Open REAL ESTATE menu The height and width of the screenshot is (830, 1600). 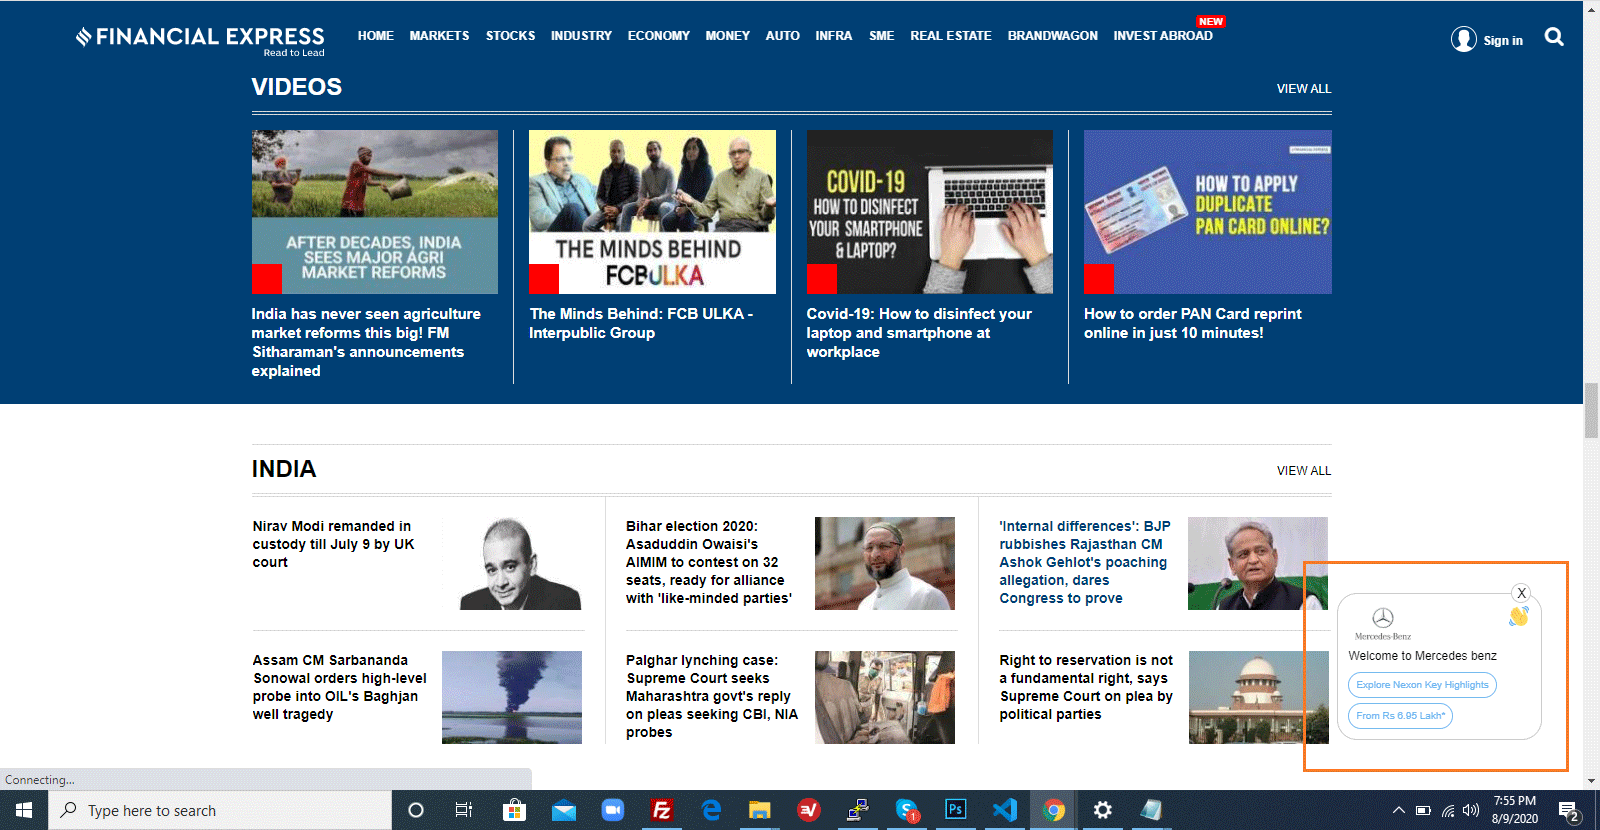point(950,36)
